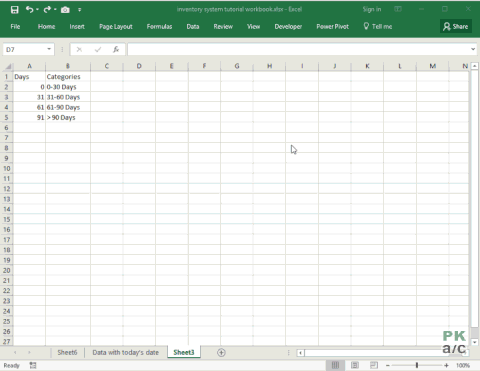Open the Customize Quick Access Toolbar dropdown
480x371 pixels.
pyautogui.click(x=80, y=10)
